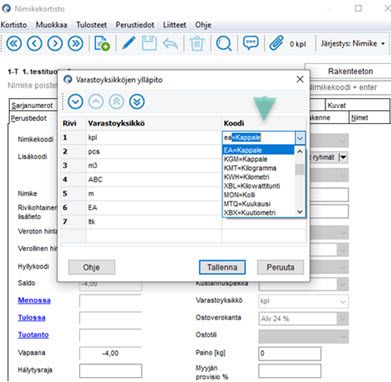Screen dimensions: 391x382
Task: Go to previous record arrow icon
Action: (34, 43)
